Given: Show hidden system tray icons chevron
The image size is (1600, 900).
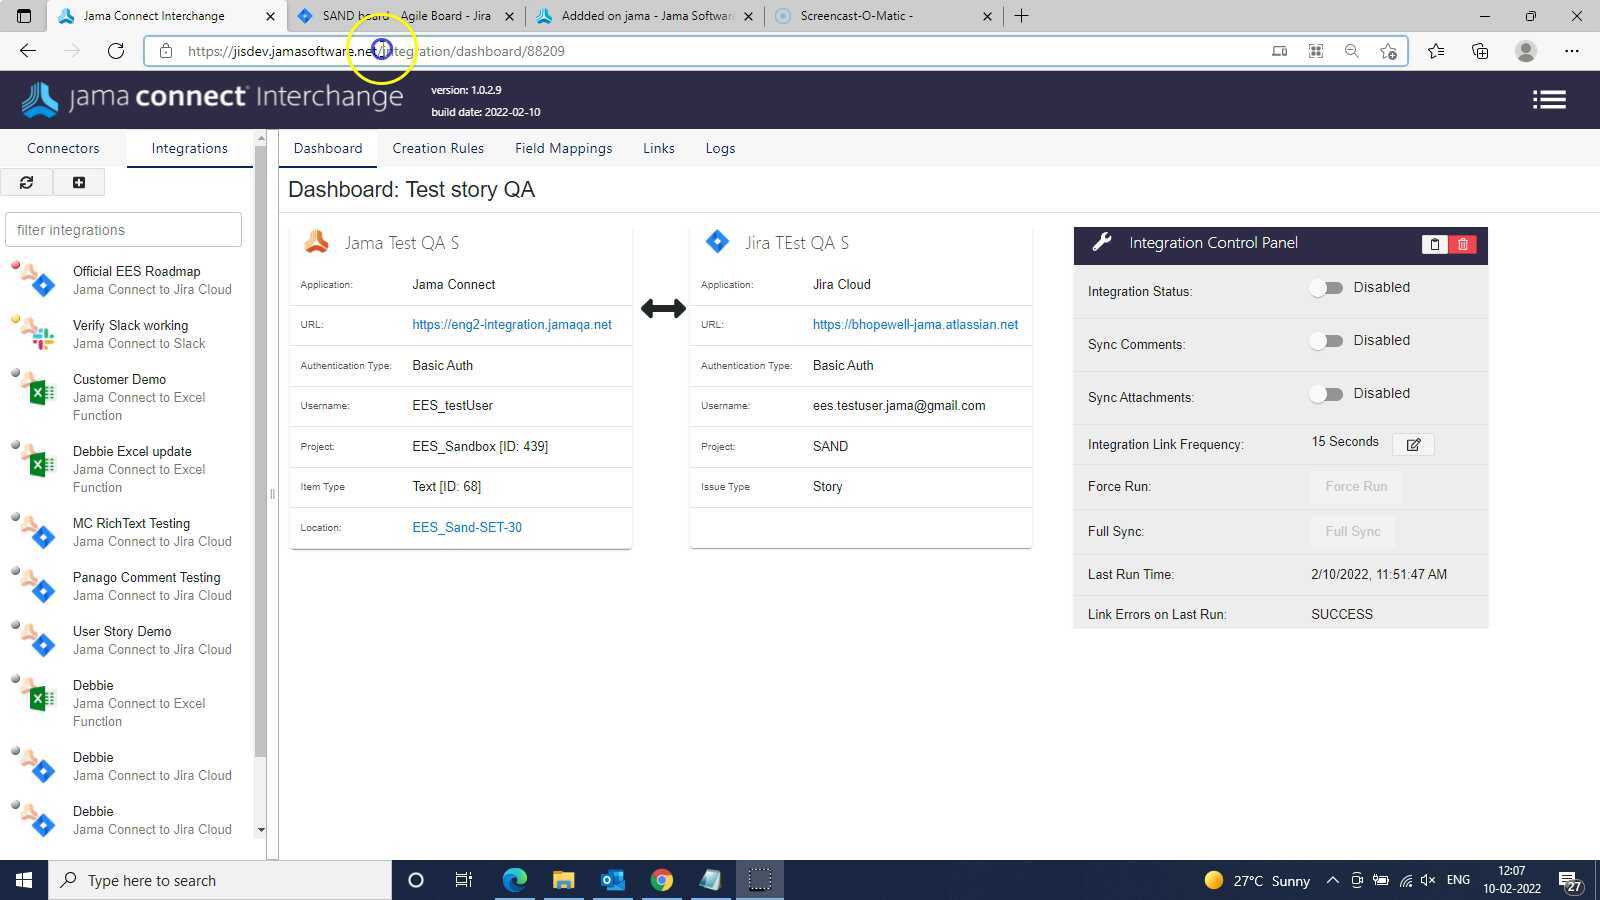Looking at the screenshot, I should pos(1332,880).
